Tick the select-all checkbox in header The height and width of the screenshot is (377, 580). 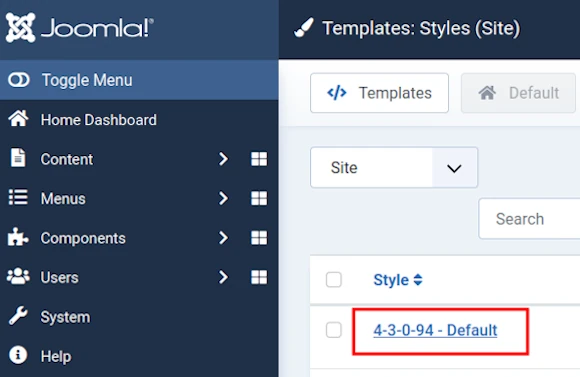[x=334, y=280]
